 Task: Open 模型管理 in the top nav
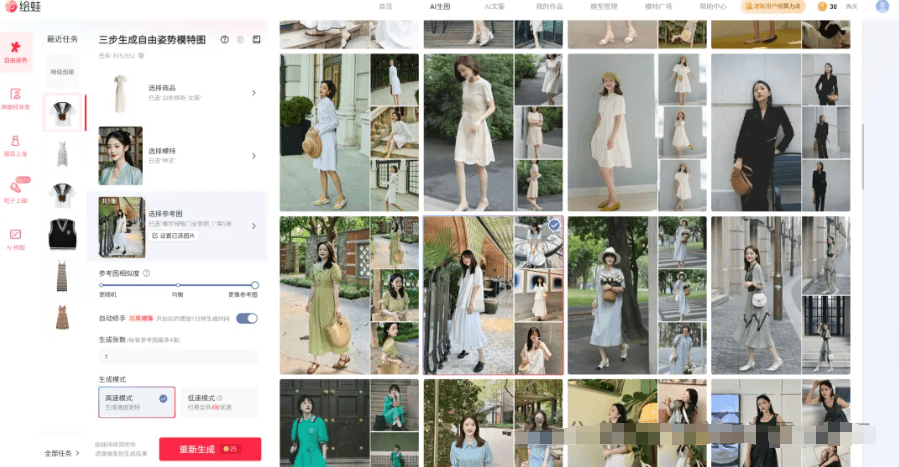(x=604, y=6)
